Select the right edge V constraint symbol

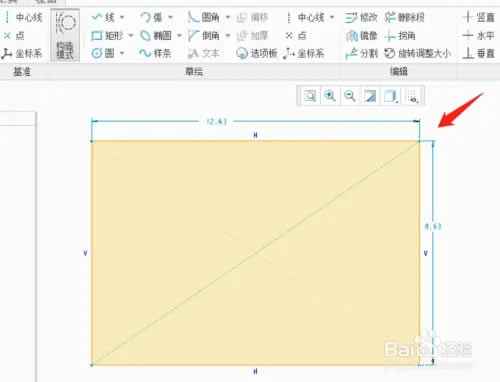click(426, 253)
